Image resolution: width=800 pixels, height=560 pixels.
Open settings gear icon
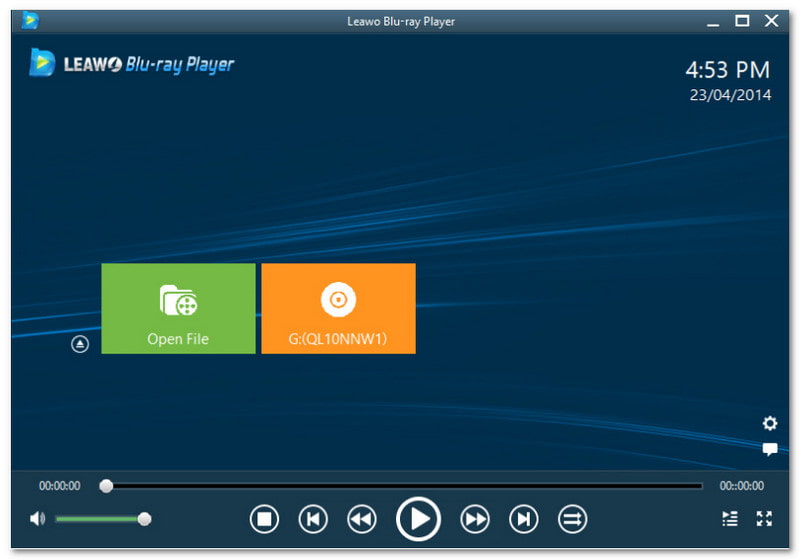tap(769, 423)
